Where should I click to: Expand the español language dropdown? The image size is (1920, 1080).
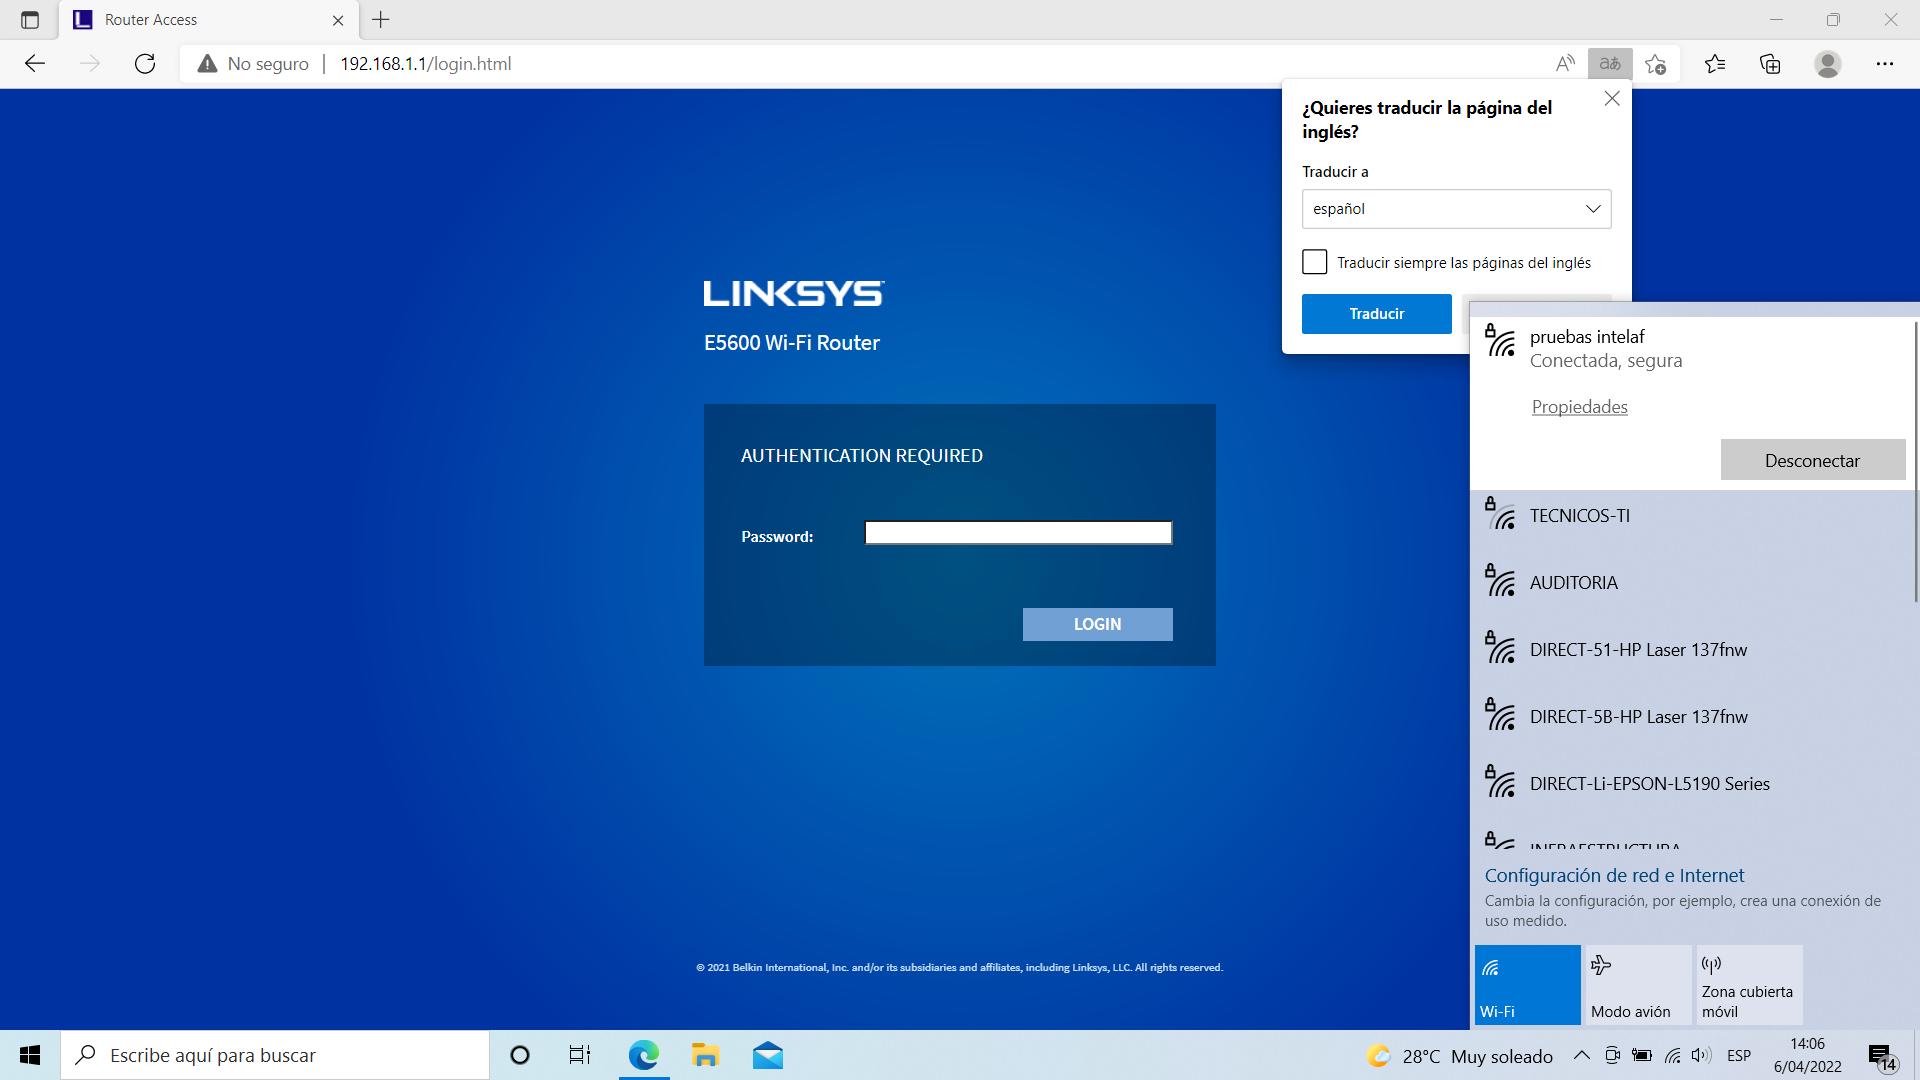point(1456,209)
